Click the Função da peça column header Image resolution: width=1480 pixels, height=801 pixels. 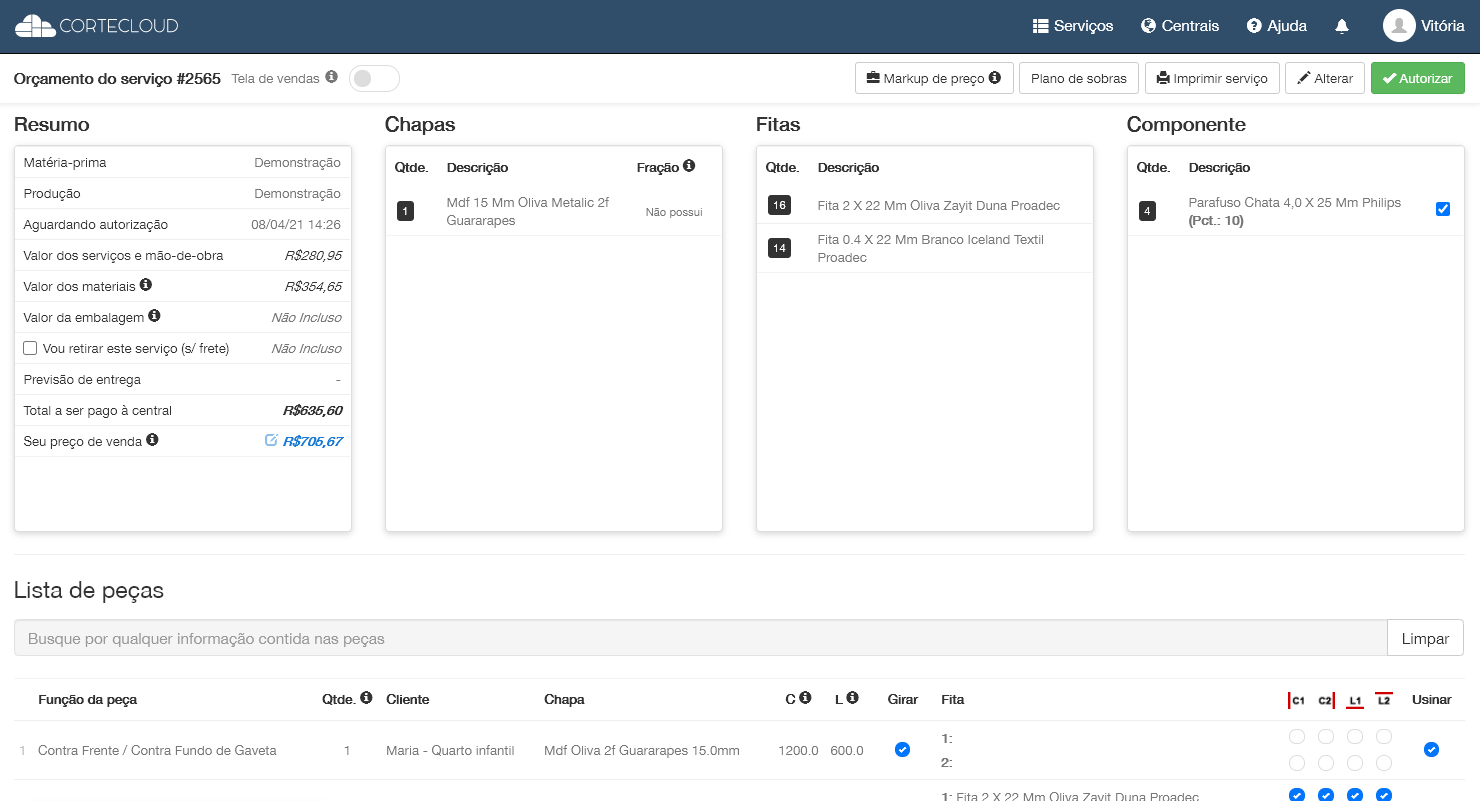coord(87,699)
